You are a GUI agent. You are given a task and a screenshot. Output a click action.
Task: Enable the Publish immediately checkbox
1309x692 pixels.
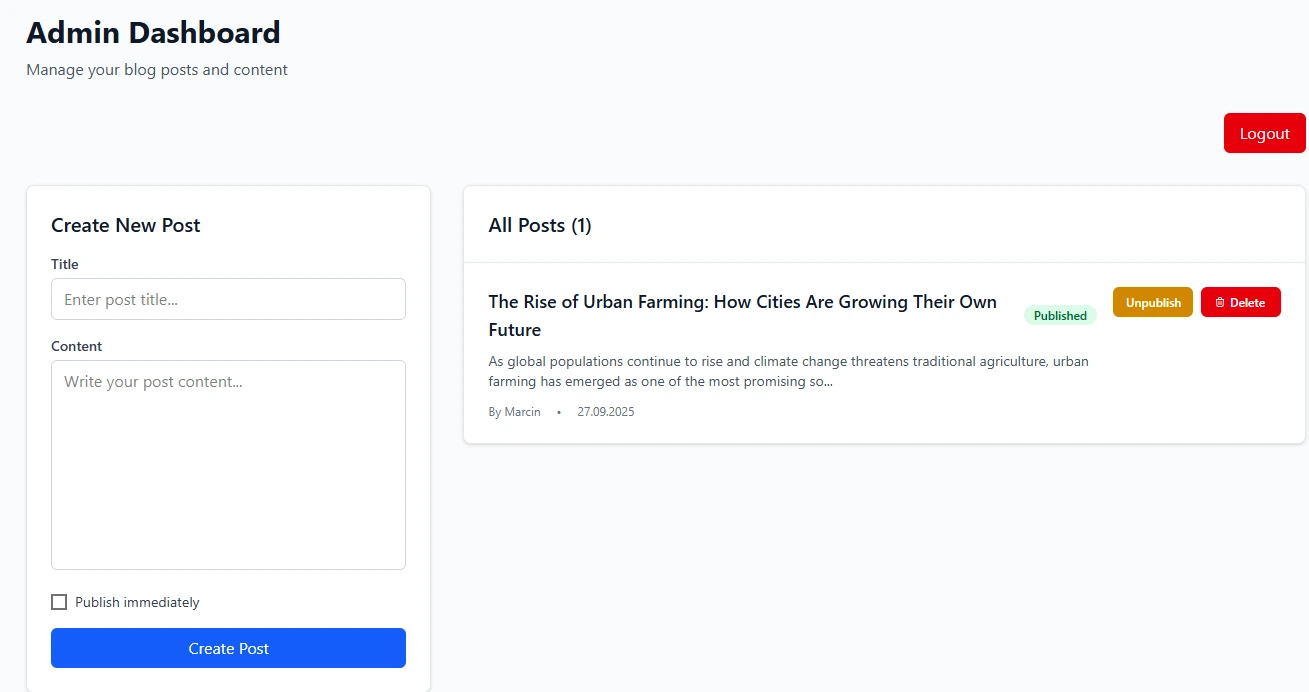[x=59, y=602]
